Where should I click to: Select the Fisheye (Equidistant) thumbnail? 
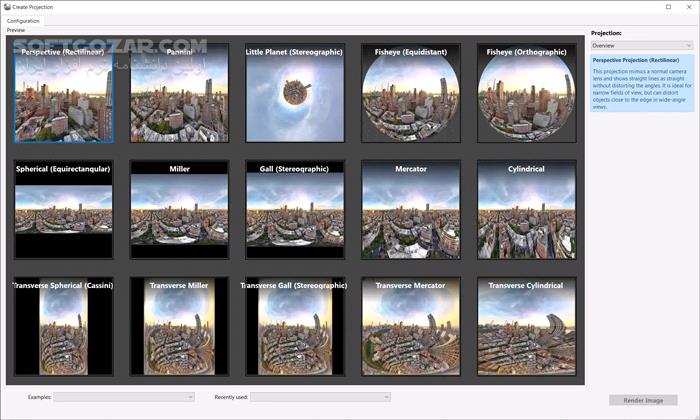pos(411,93)
